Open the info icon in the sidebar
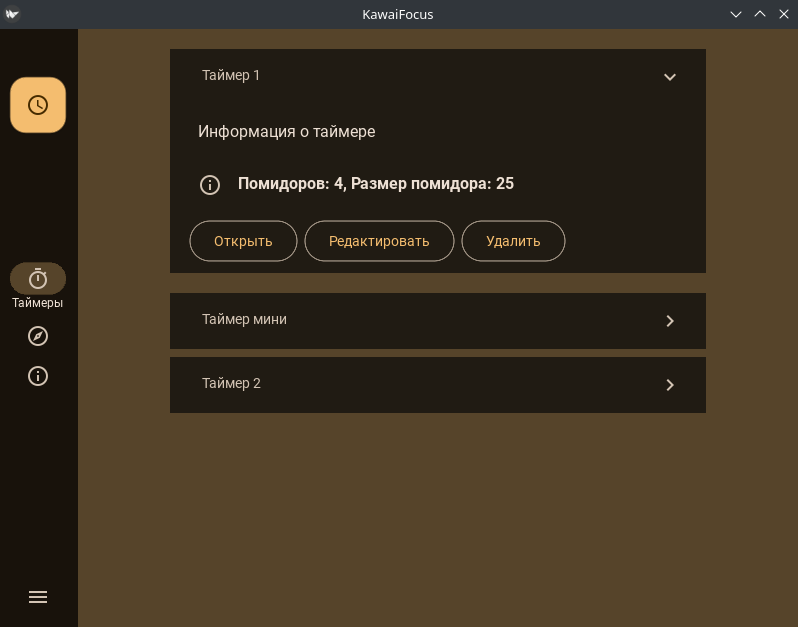This screenshot has width=798, height=627. (x=38, y=376)
